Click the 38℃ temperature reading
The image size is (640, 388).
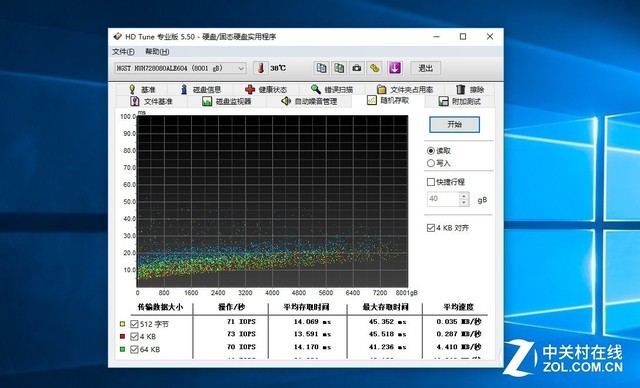278,68
